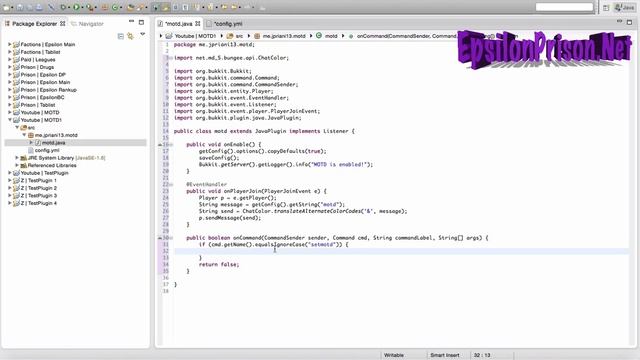Click the Run External Tools icon
This screenshot has width=640, height=360.
pyautogui.click(x=90, y=7)
